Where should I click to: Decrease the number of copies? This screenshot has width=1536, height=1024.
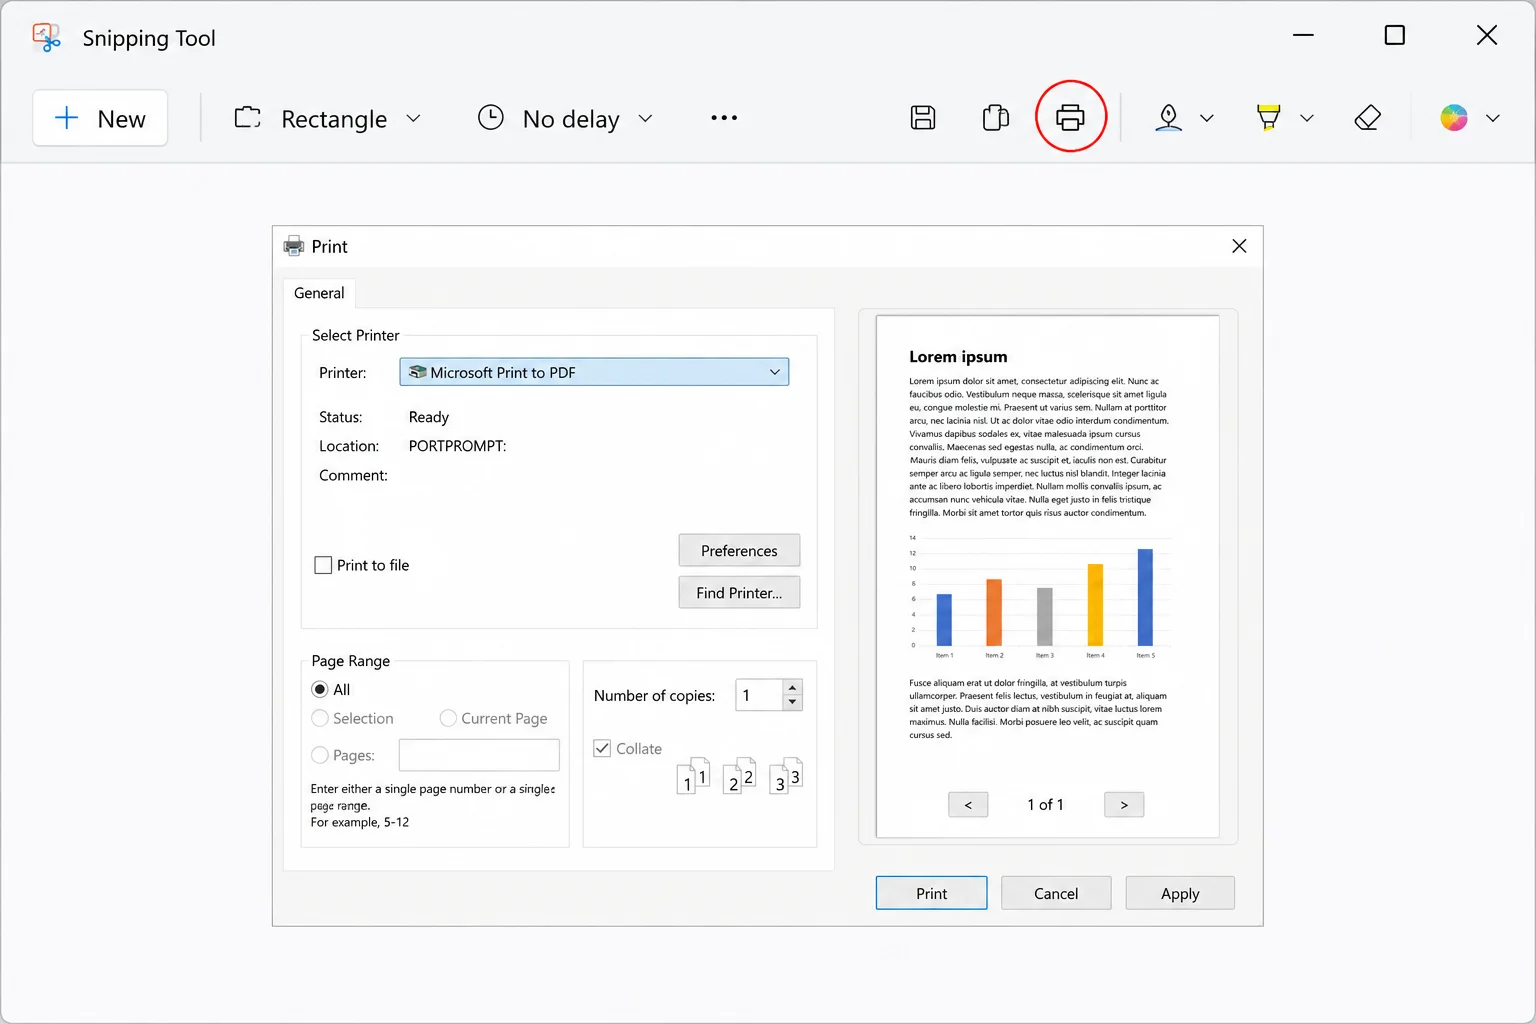(793, 702)
